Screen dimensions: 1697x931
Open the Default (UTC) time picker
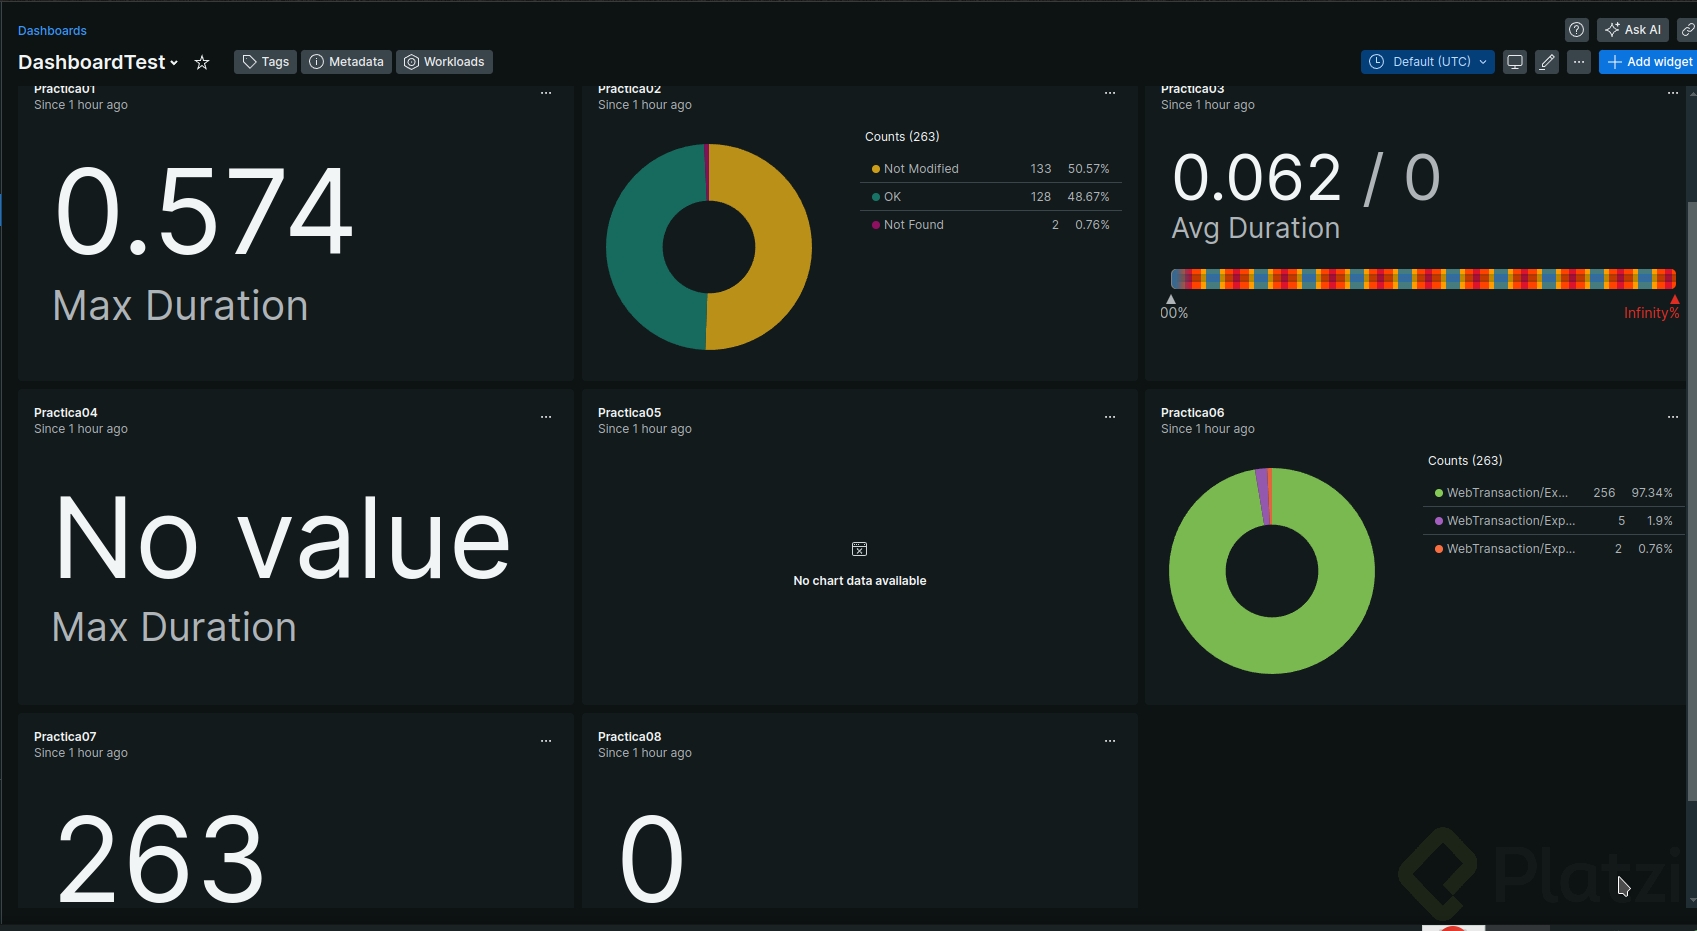tap(1428, 62)
